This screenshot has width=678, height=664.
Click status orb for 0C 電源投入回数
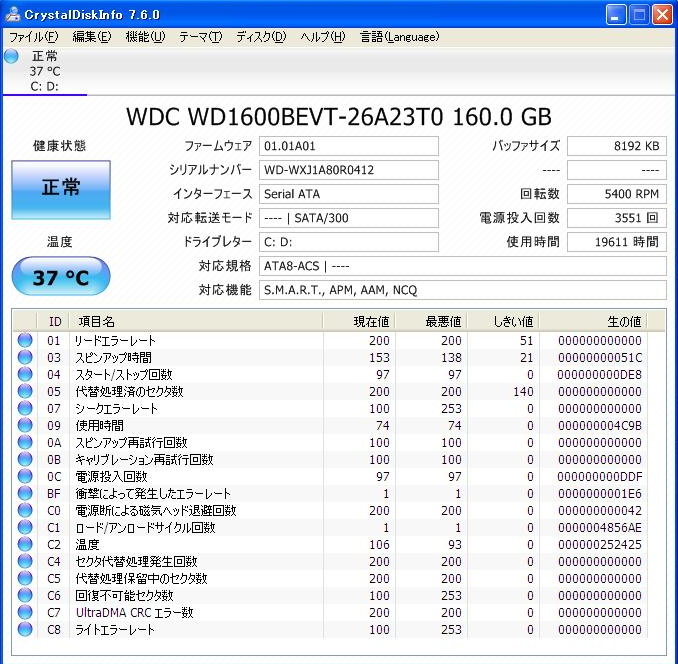pyautogui.click(x=25, y=476)
